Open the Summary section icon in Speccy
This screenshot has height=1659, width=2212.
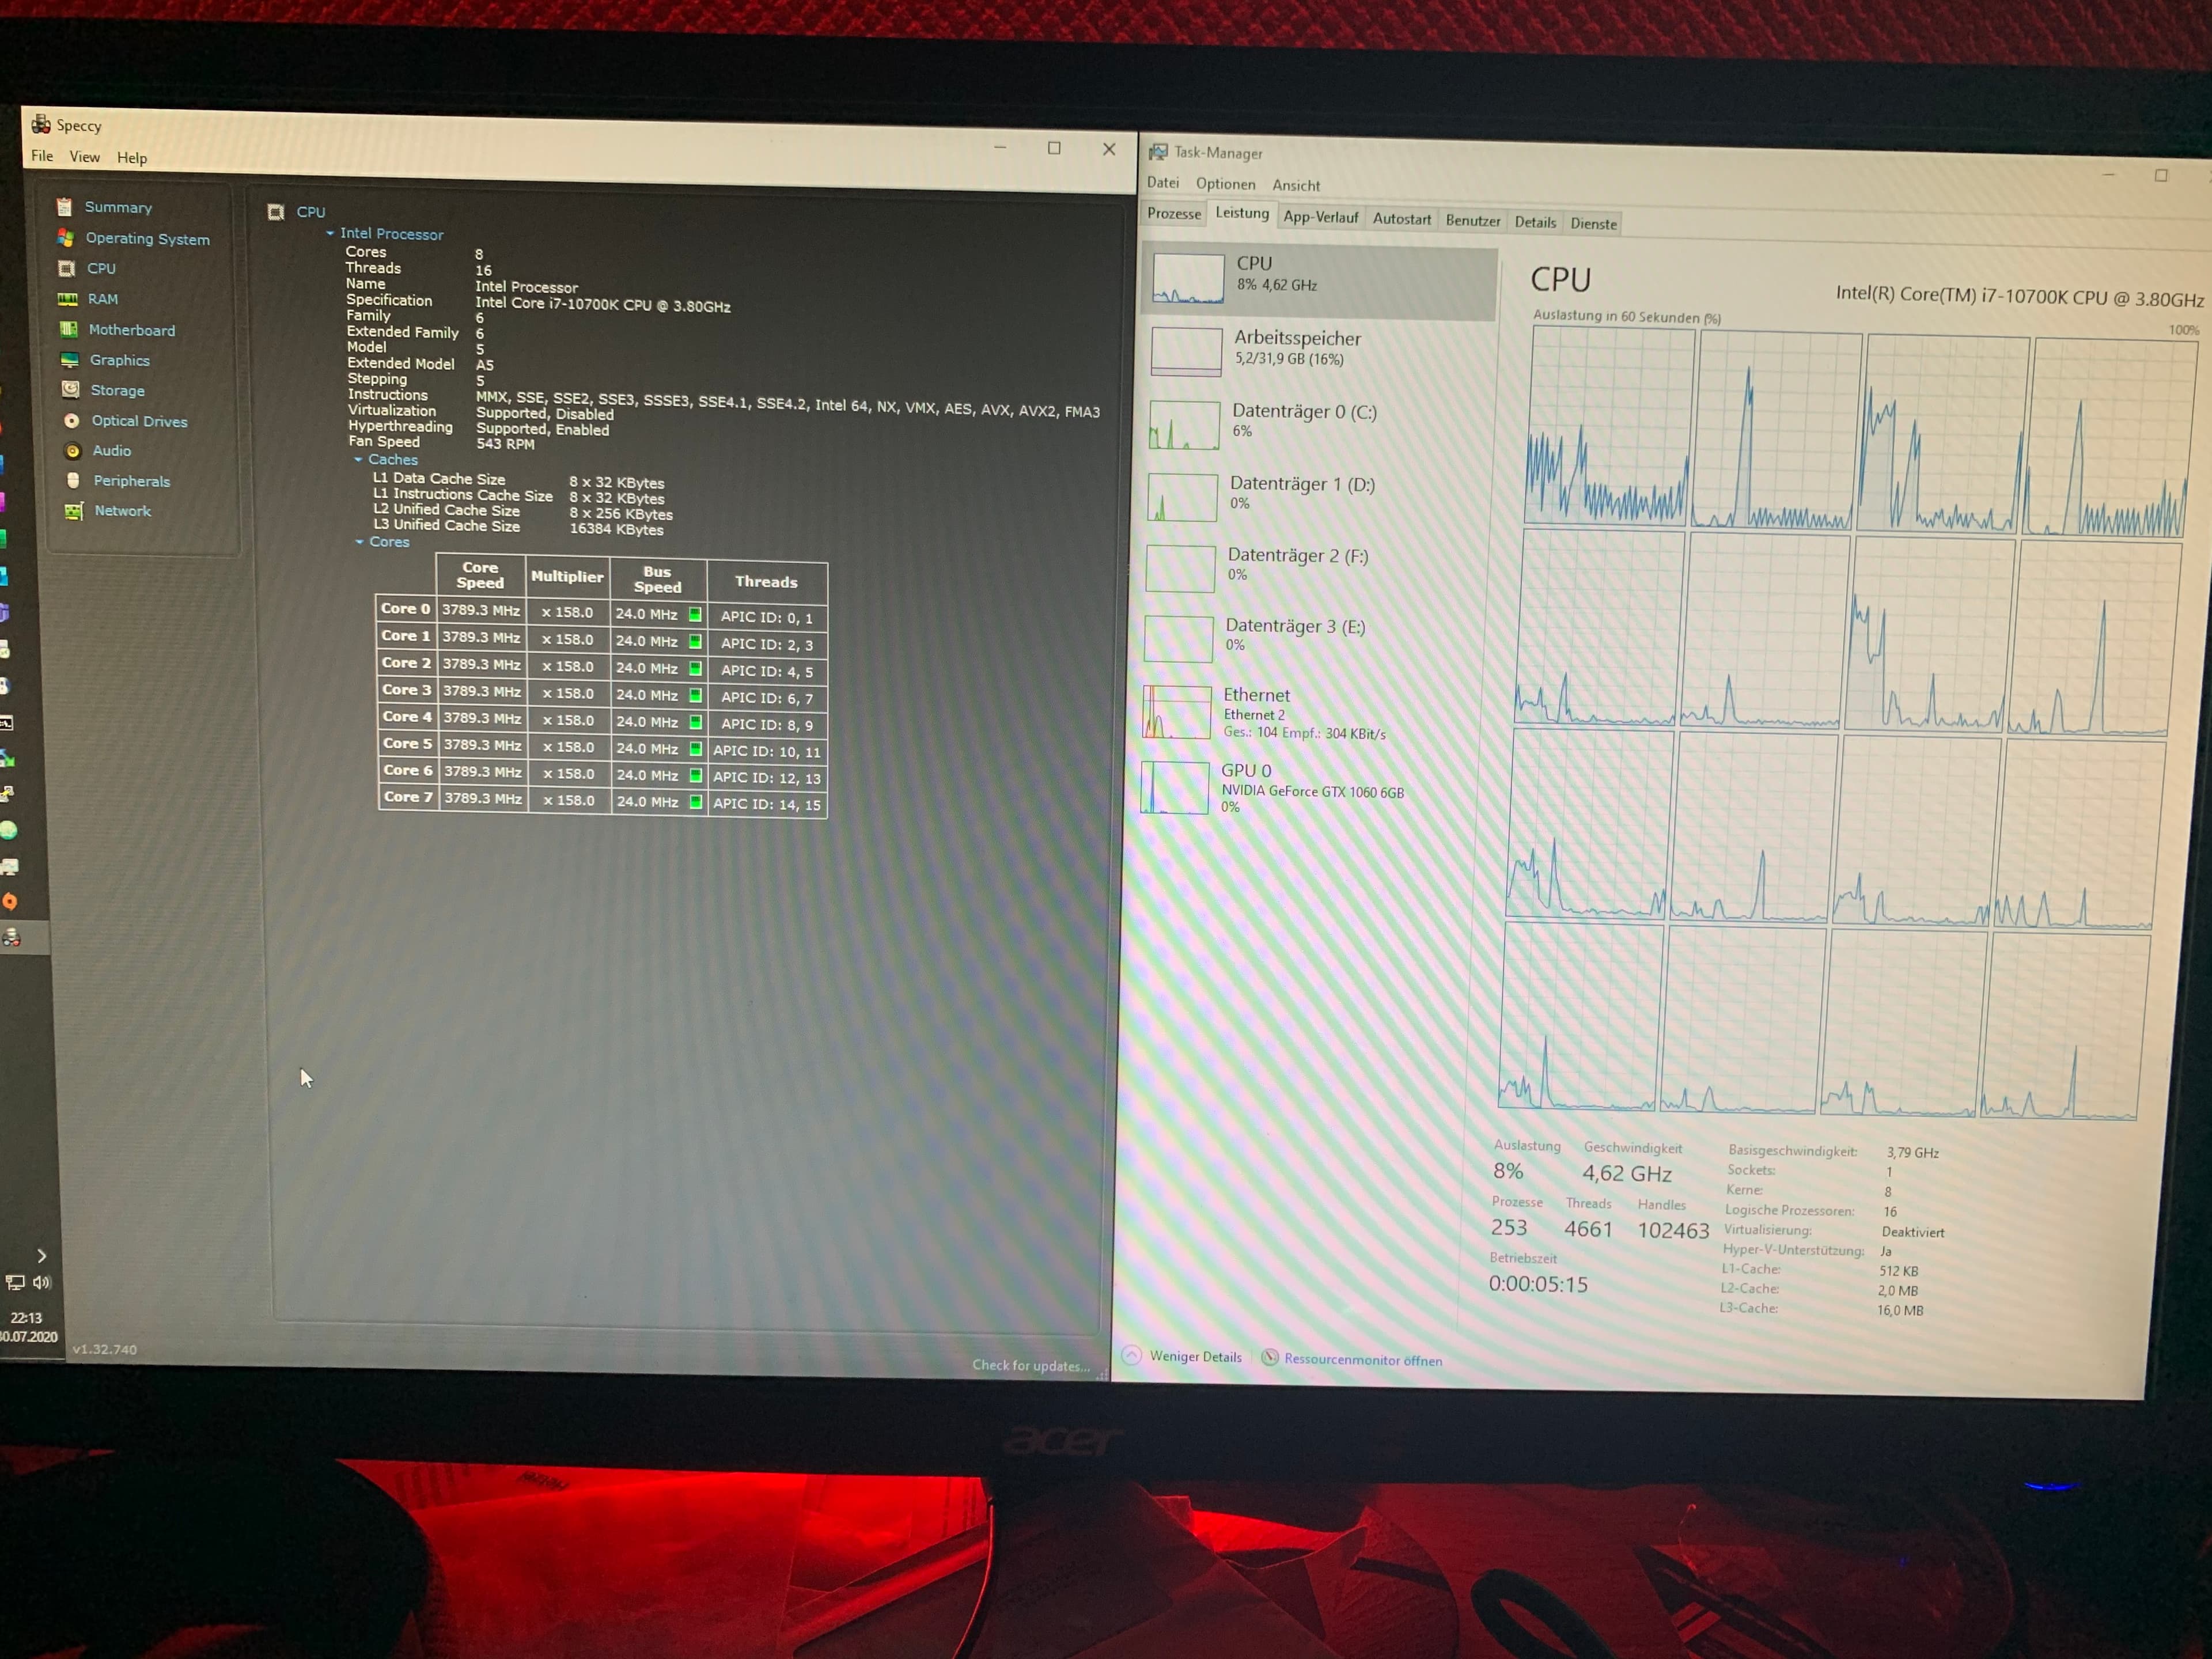(x=65, y=207)
